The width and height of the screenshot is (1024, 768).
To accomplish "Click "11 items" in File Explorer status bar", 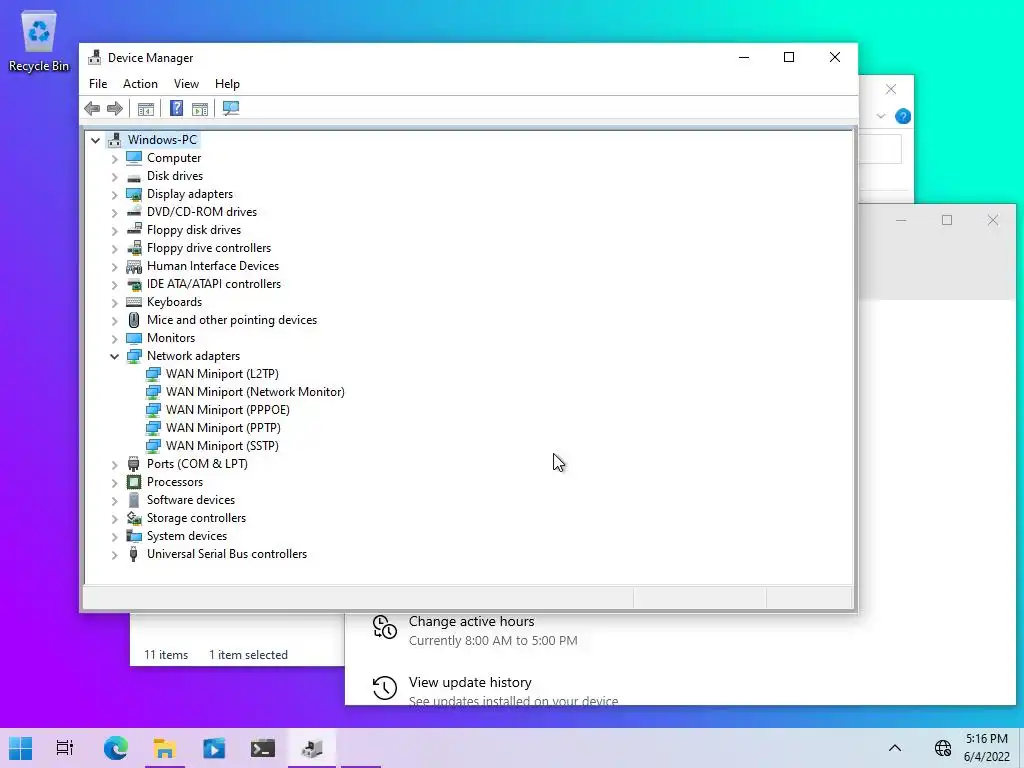I will [x=166, y=655].
